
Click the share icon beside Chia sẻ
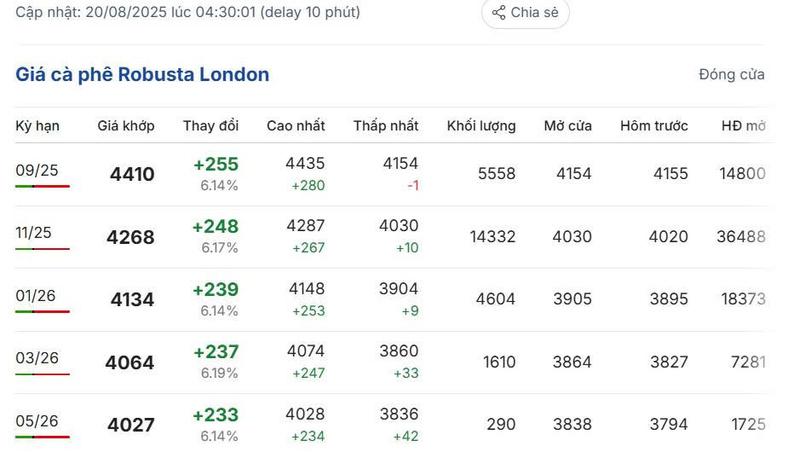click(x=498, y=13)
